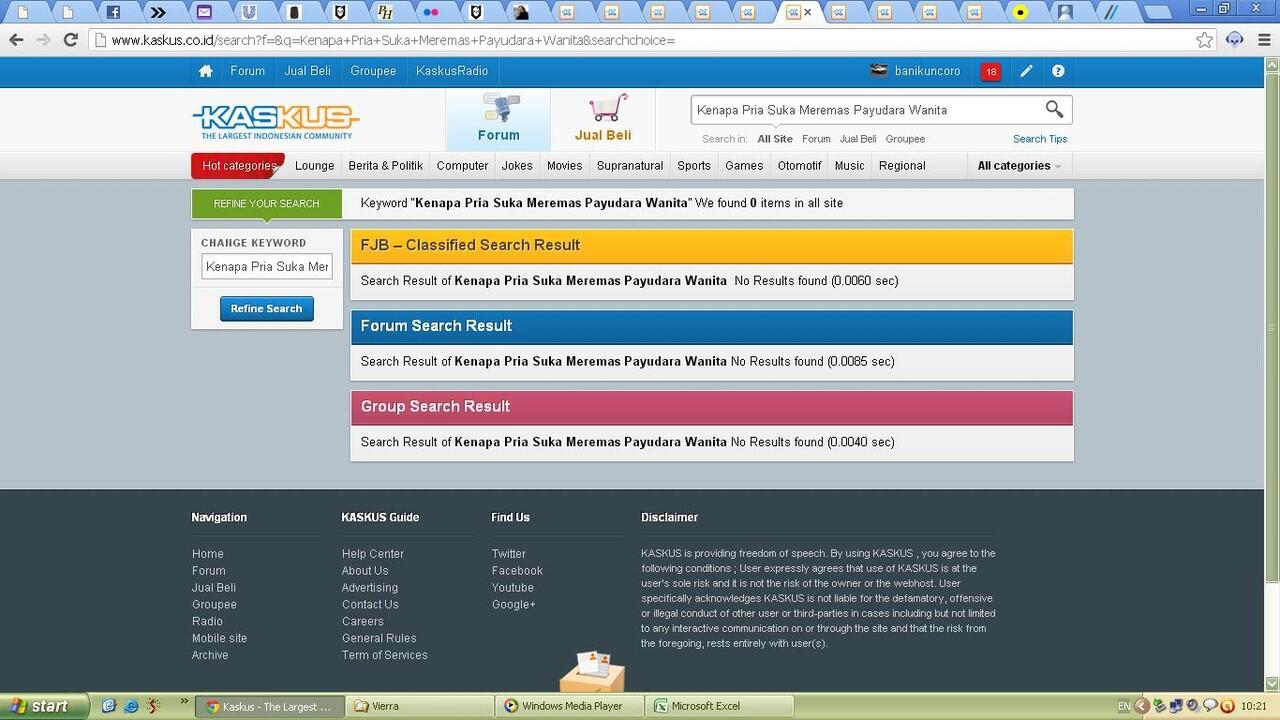1280x720 pixels.
Task: Select the Forum section icon
Action: pos(499,108)
